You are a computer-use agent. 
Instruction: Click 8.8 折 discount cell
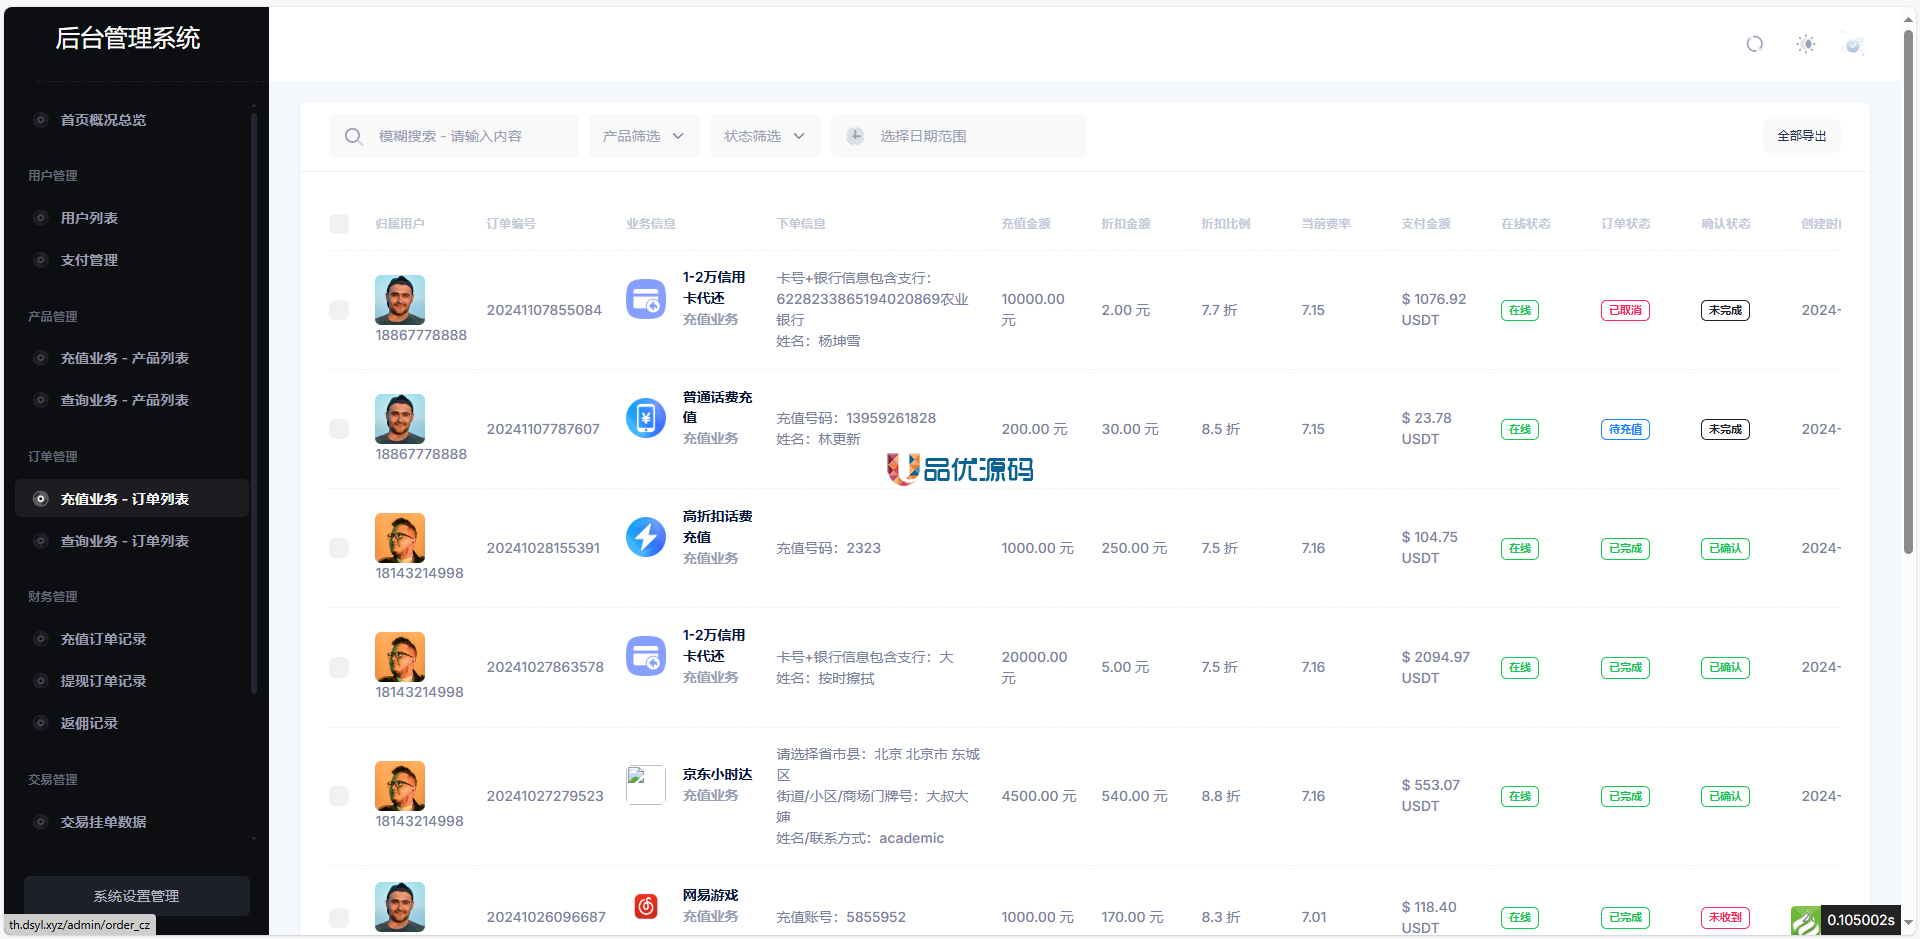1221,796
